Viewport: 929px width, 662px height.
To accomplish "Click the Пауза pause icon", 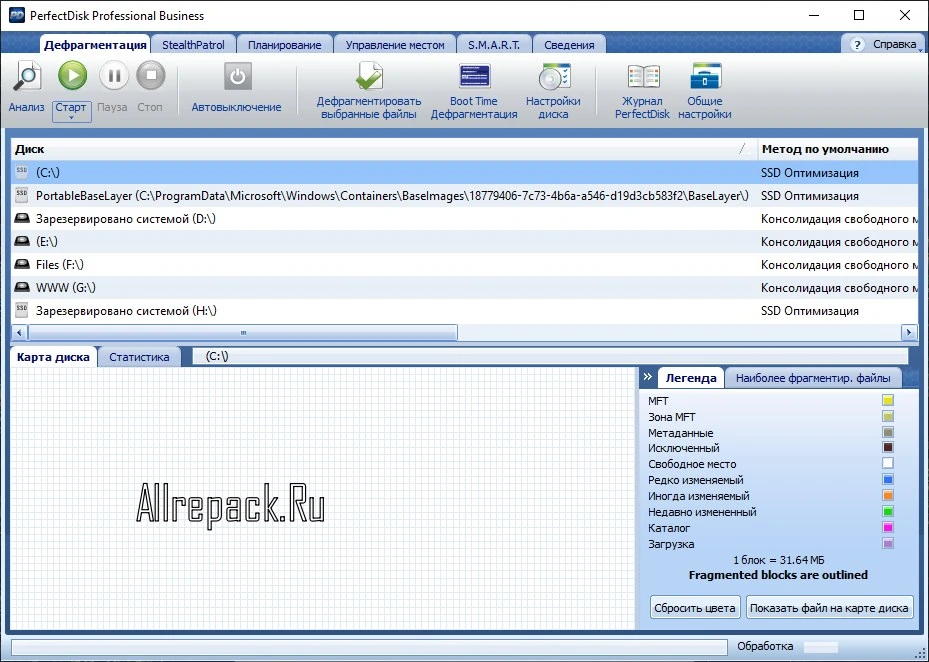I will (114, 76).
